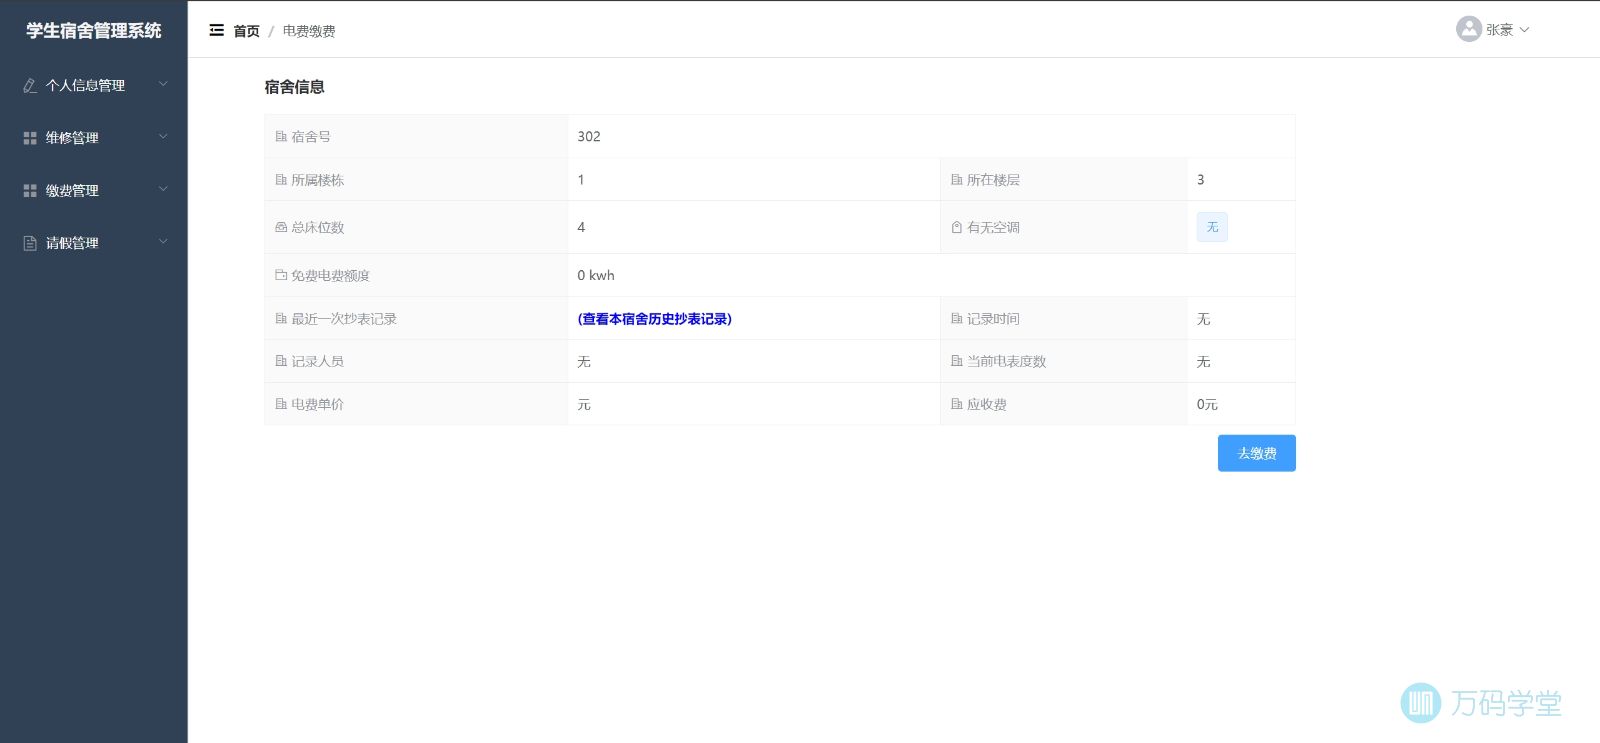Click the icon beside 最近一次抄表记录
Screen dimensions: 1600x743
coord(281,319)
